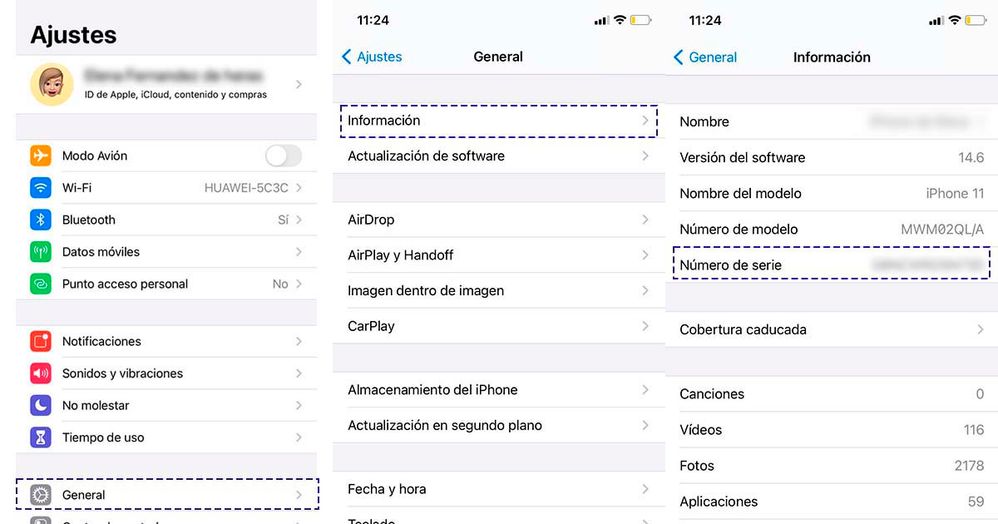Image resolution: width=998 pixels, height=524 pixels.
Task: Tap the Bluetooth icon
Action: click(41, 220)
